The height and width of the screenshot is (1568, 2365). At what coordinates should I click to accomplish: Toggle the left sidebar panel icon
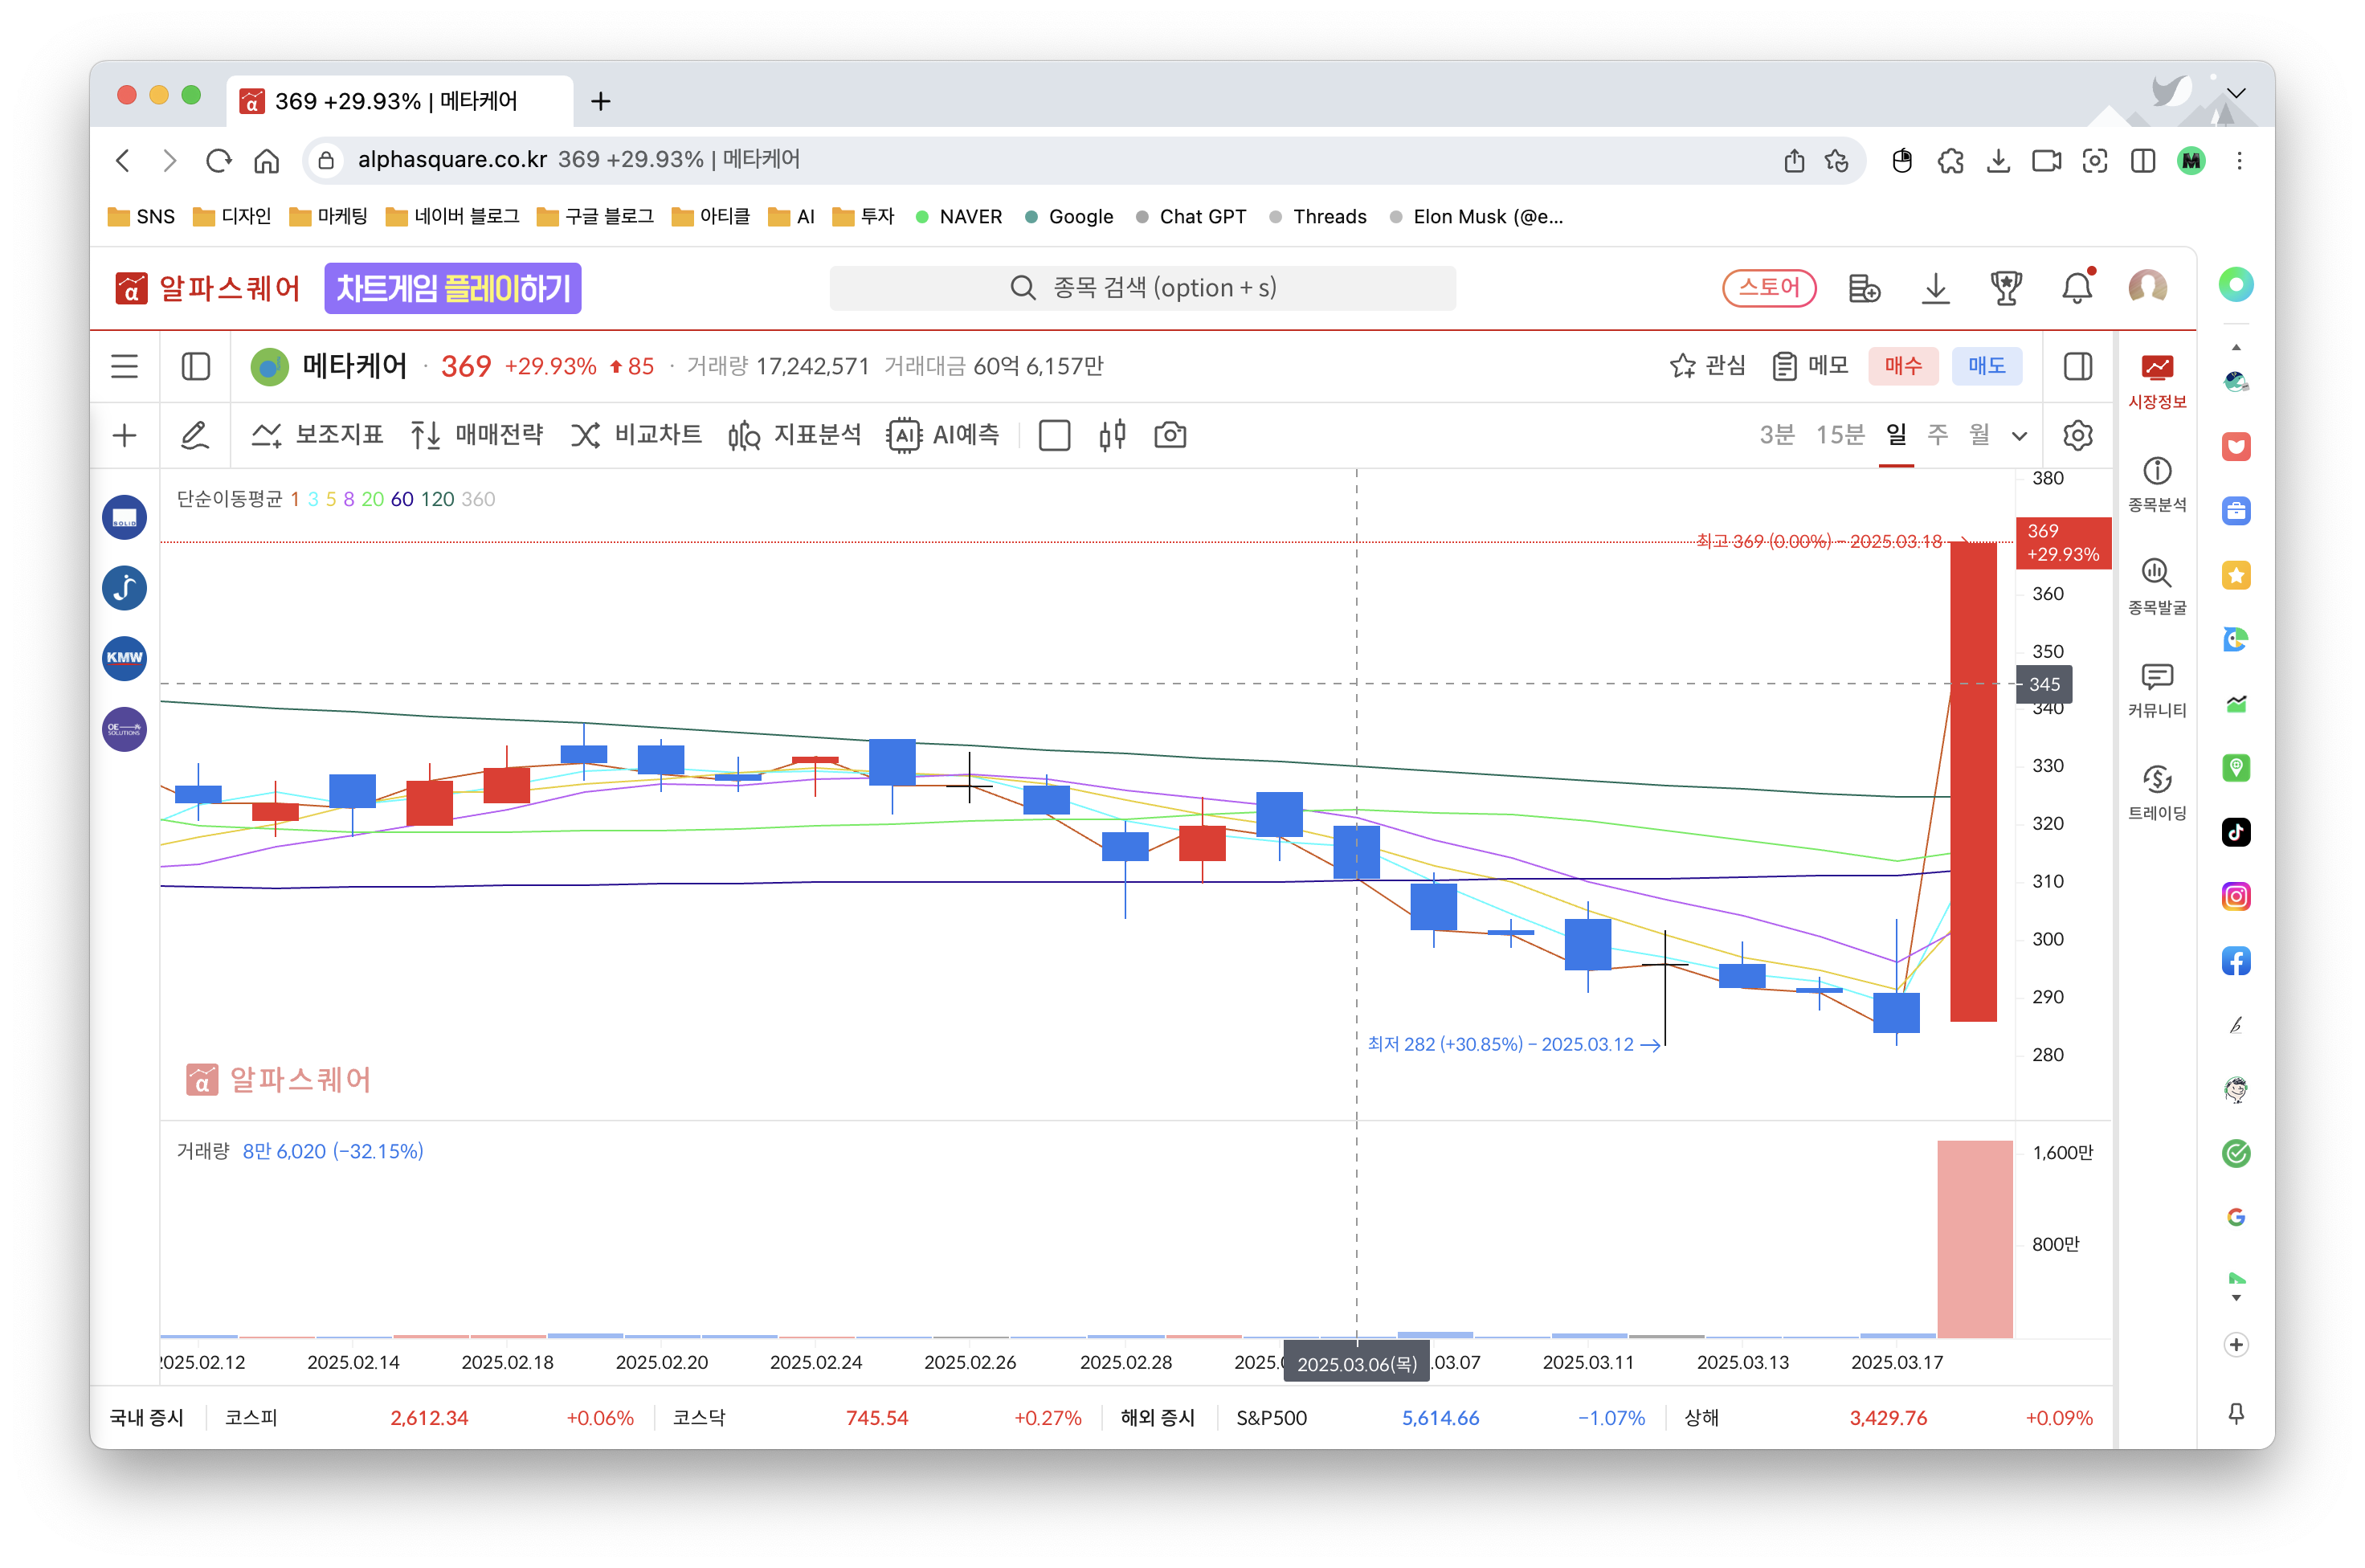196,366
